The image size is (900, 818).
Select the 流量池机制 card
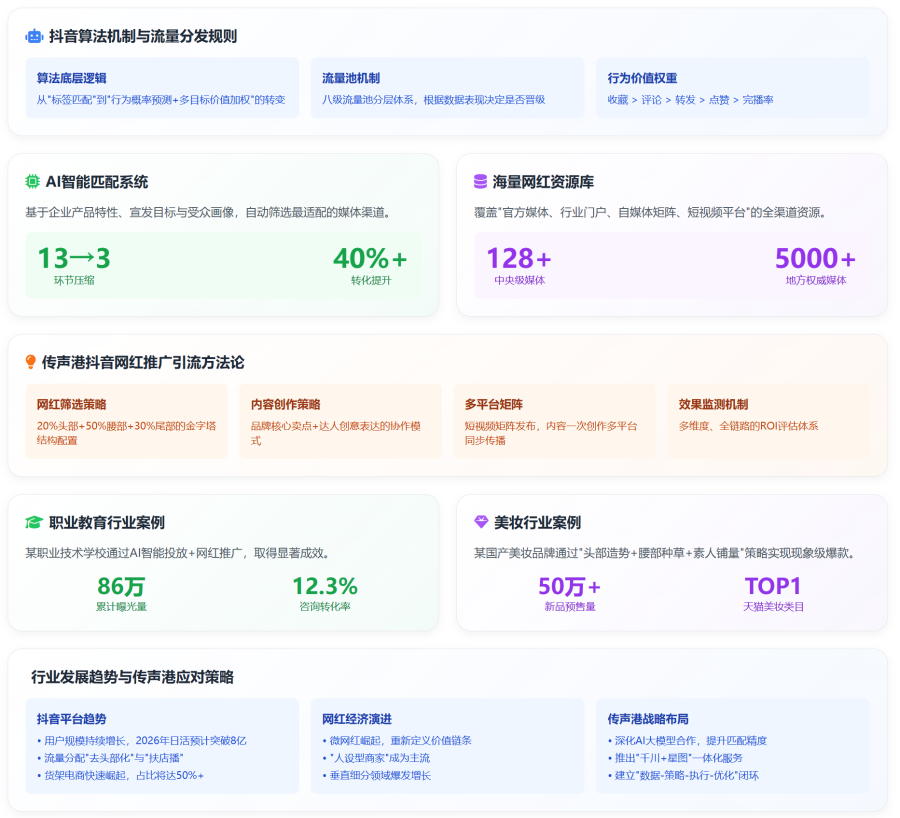(447, 88)
